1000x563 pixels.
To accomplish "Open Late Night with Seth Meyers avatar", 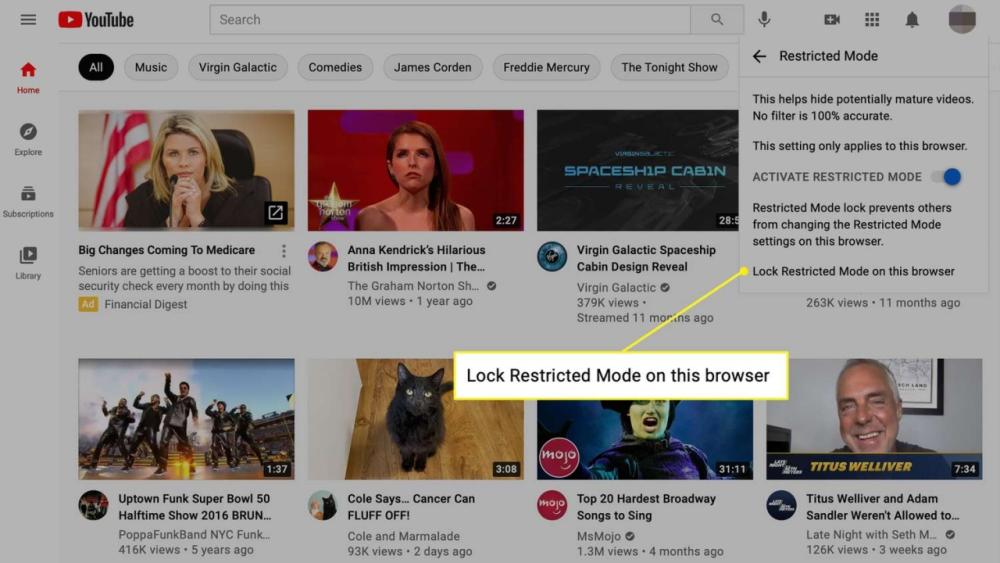I will (781, 506).
